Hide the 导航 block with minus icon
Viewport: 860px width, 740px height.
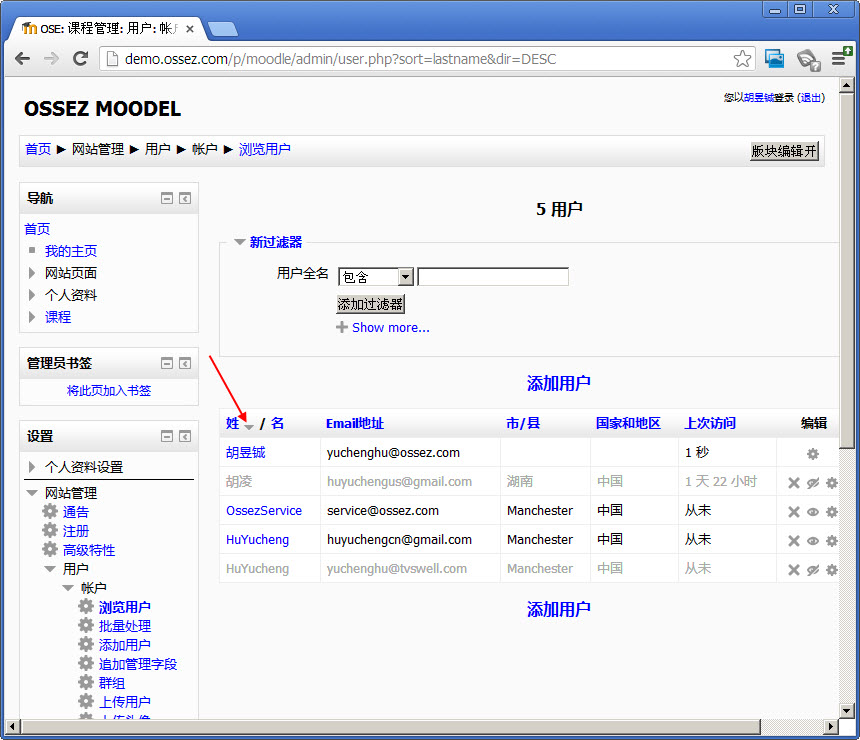coord(167,198)
